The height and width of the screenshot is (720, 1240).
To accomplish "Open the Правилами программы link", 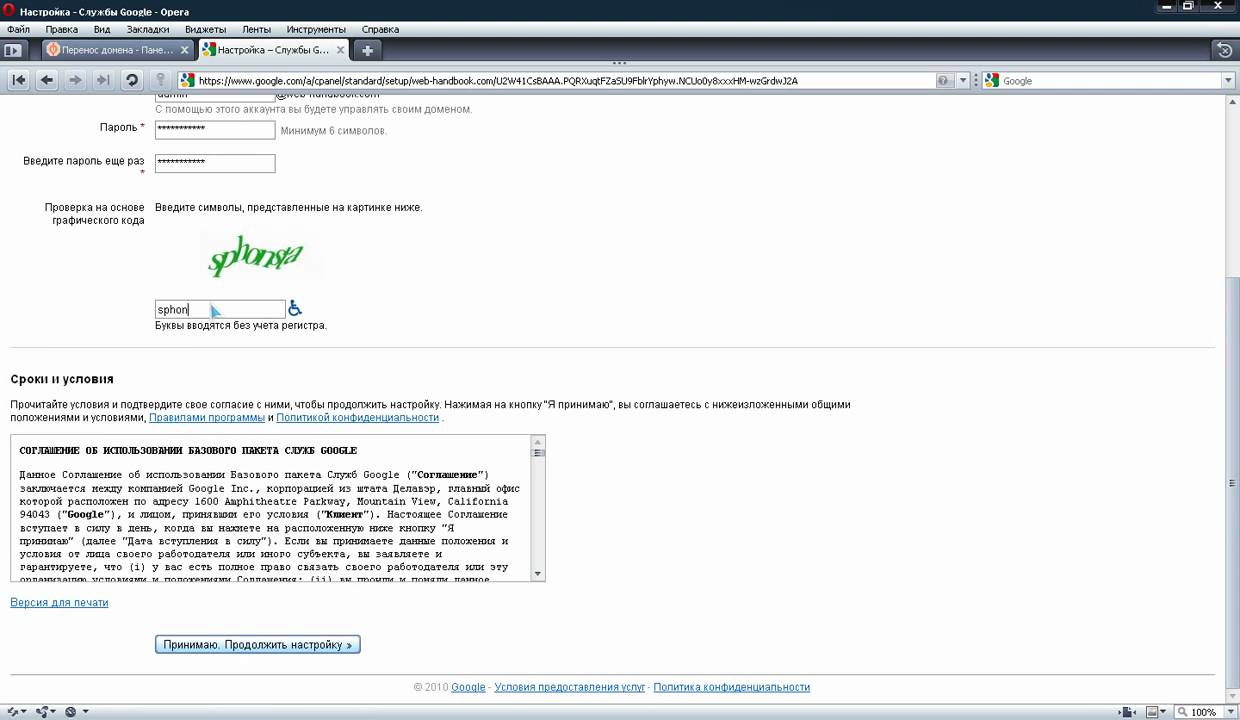I will [x=207, y=418].
